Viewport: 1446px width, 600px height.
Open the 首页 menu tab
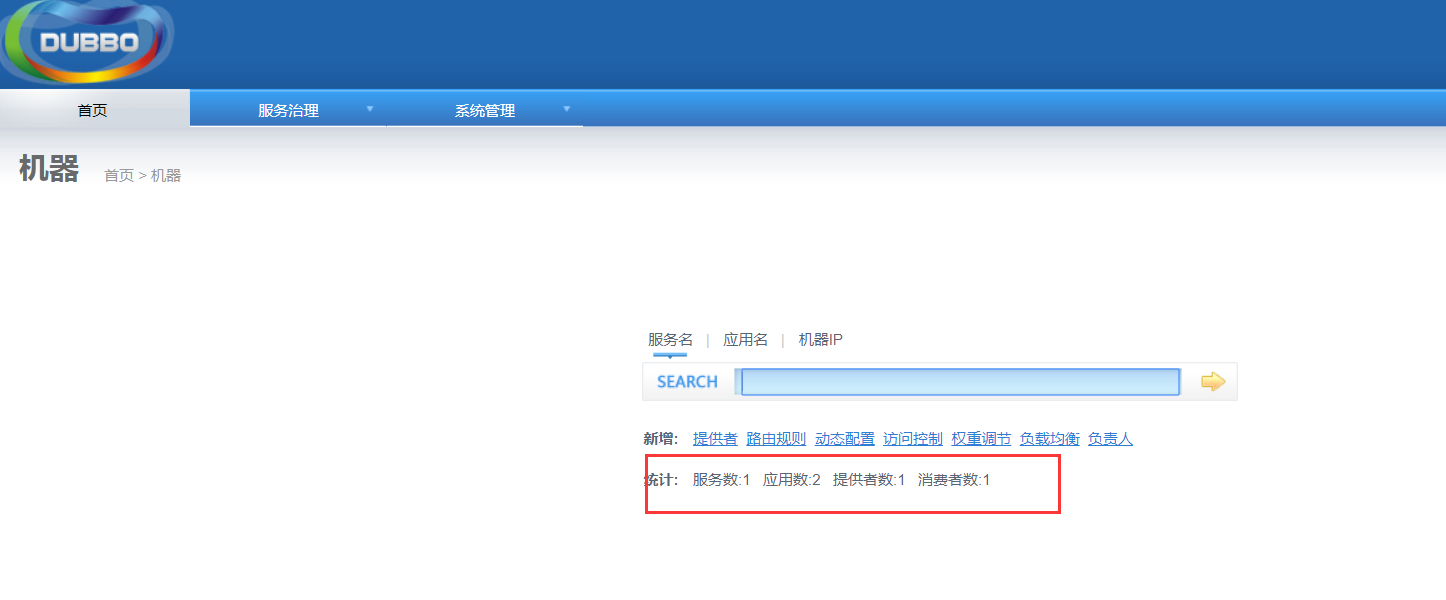pos(93,110)
